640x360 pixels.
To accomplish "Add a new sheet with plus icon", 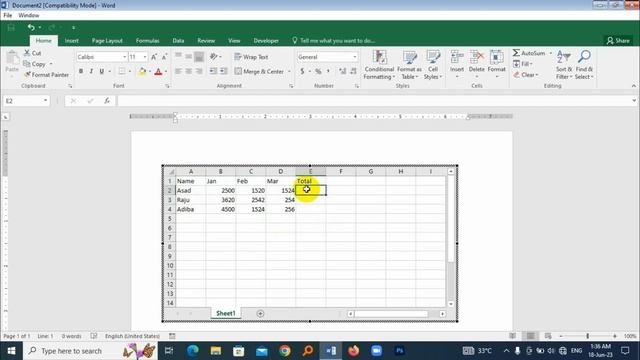I will (x=260, y=313).
